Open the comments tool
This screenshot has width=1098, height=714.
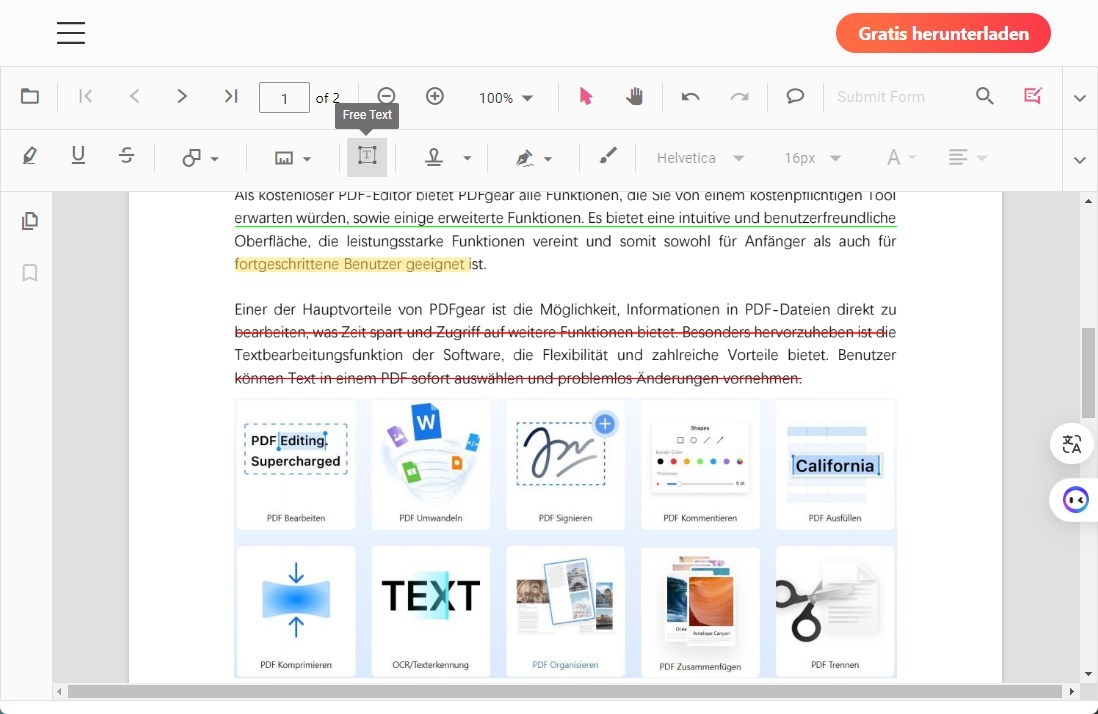tap(794, 96)
